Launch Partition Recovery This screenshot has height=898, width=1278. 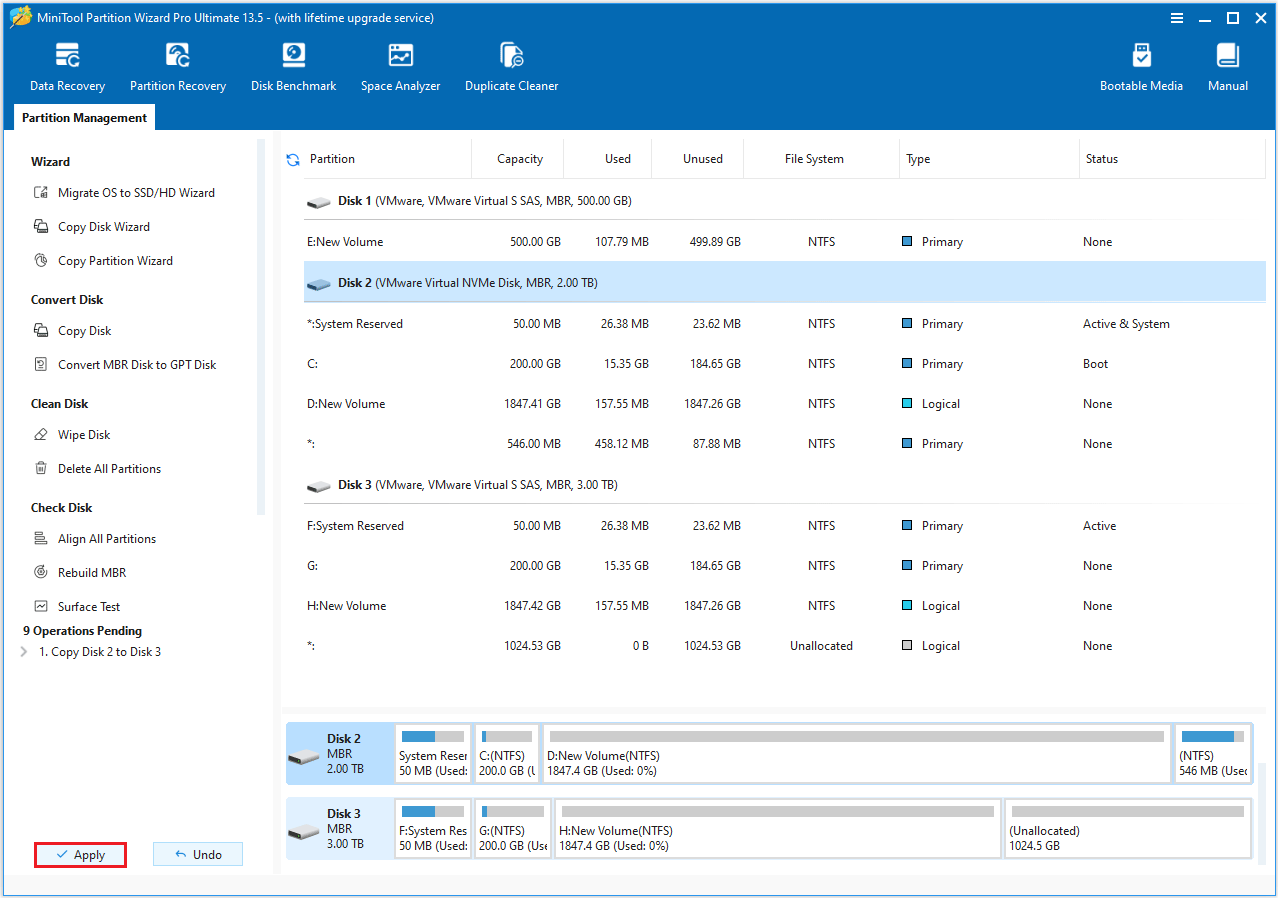pyautogui.click(x=177, y=65)
